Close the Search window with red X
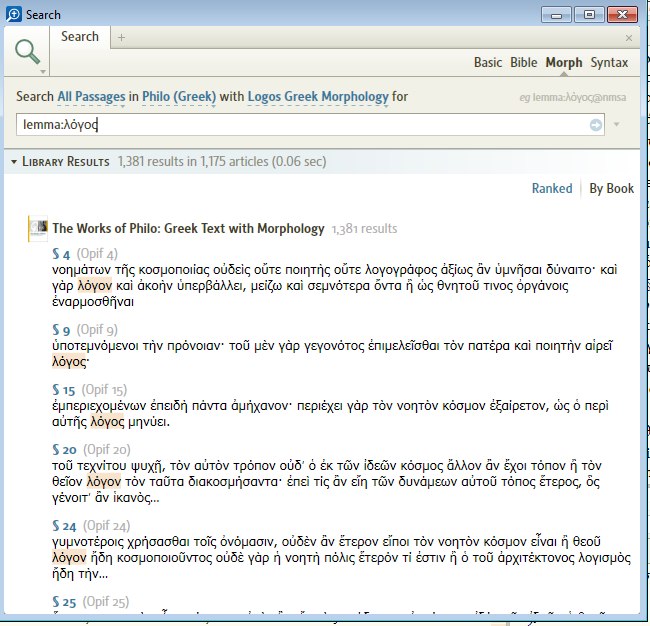Viewport: 650px width, 626px height. (622, 15)
